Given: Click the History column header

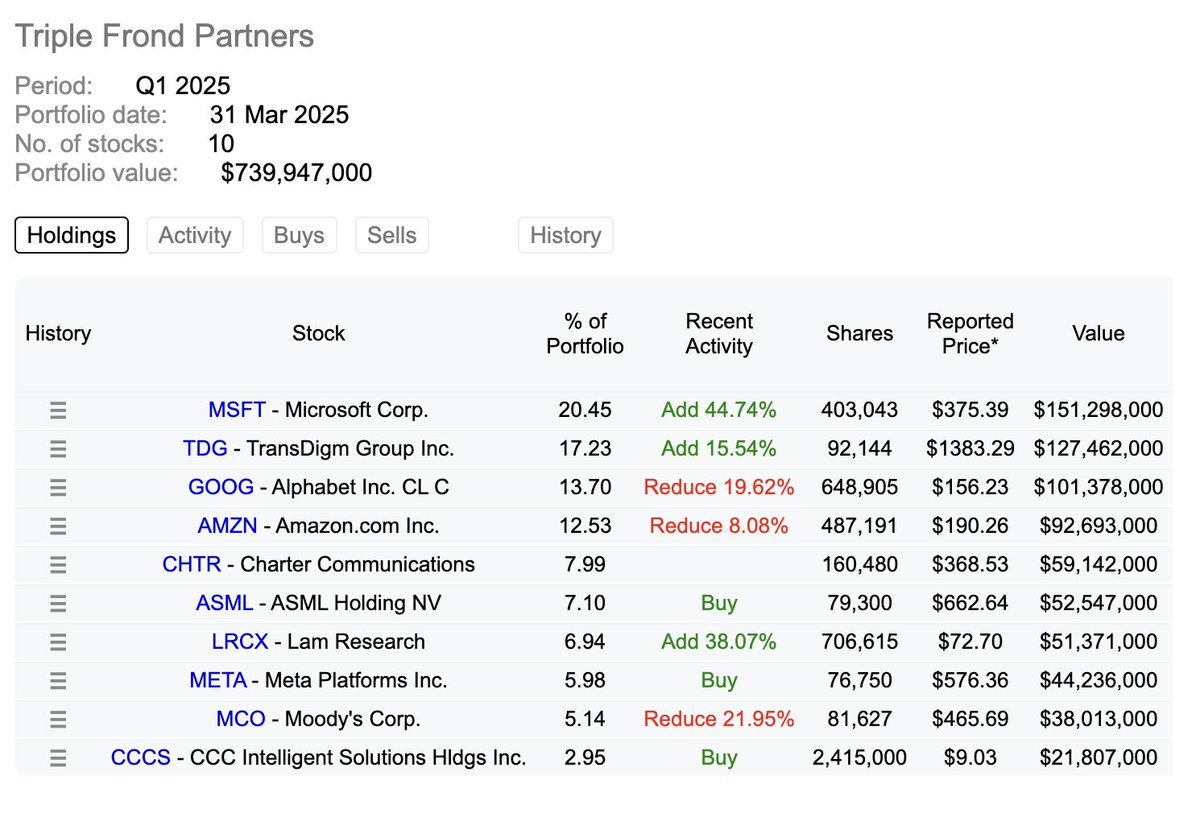Looking at the screenshot, I should (58, 333).
